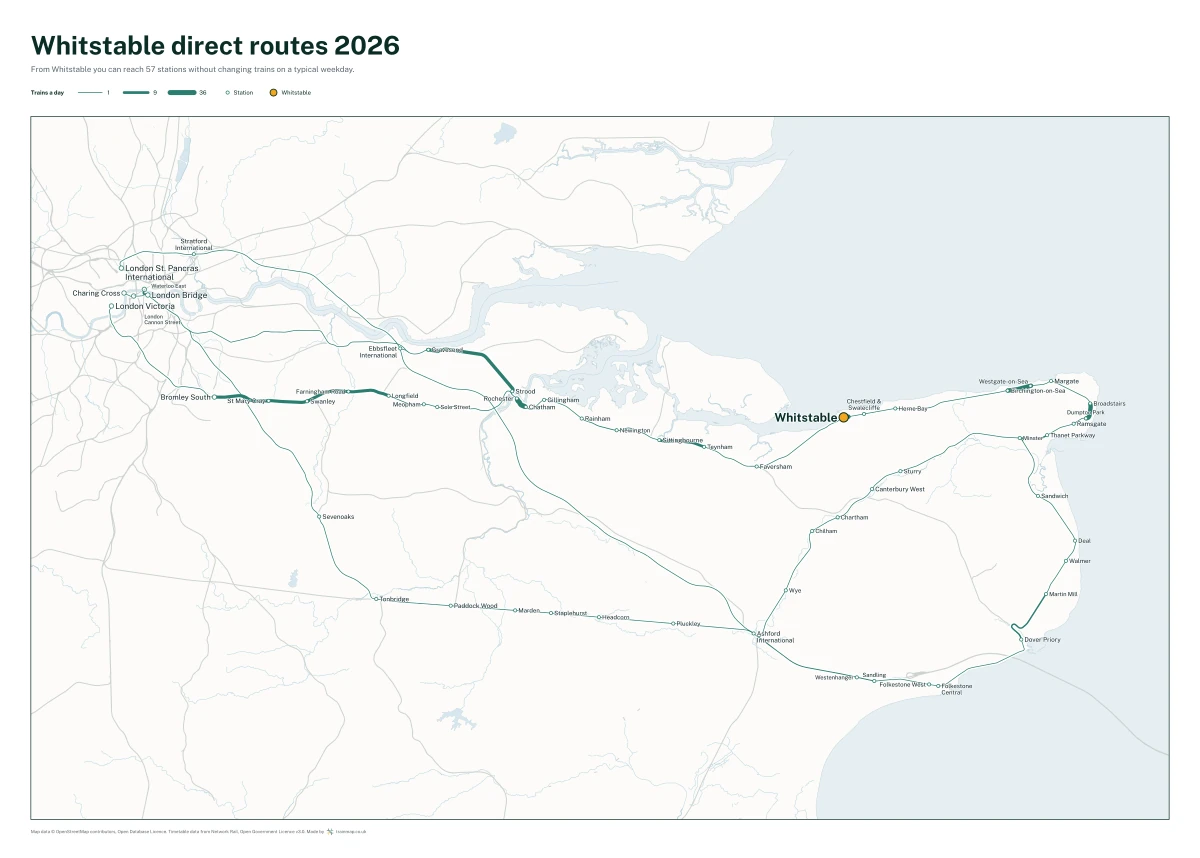Click the thinnest legend line marked 1

90,92
